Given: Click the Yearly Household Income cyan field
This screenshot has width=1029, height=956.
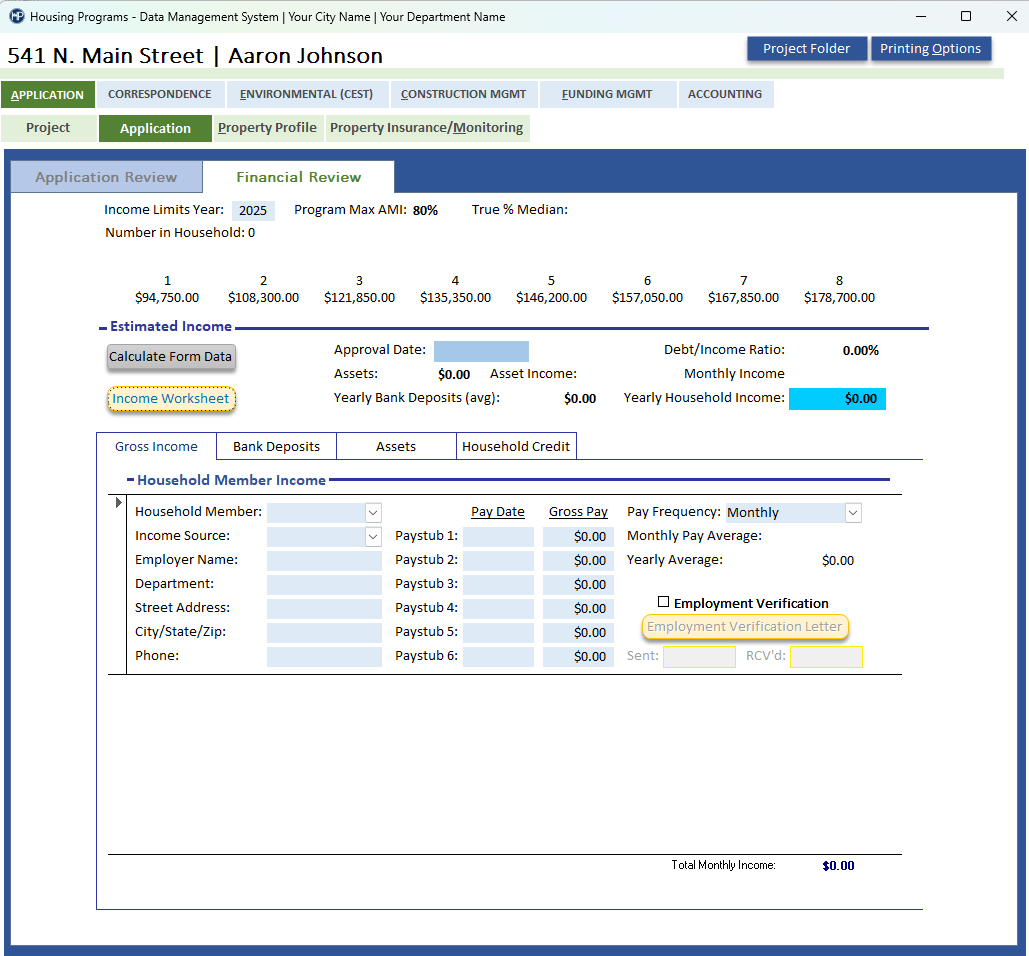Looking at the screenshot, I should (837, 399).
